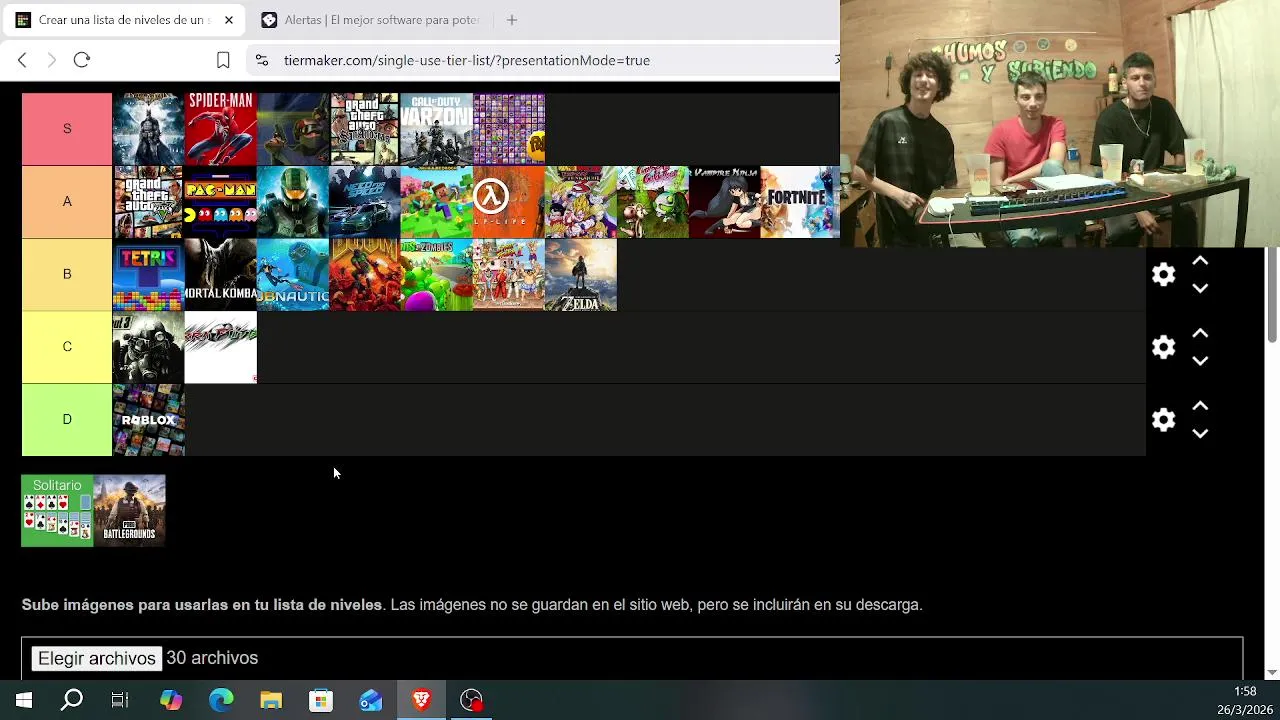Select the Batman game image in S tier
The image size is (1280, 720).
(149, 129)
